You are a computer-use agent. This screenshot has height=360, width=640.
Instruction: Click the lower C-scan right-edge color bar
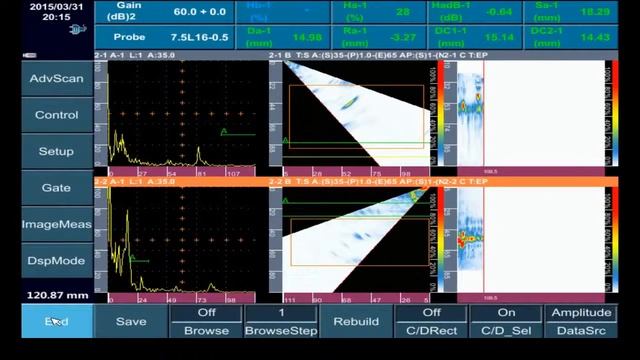click(x=615, y=239)
